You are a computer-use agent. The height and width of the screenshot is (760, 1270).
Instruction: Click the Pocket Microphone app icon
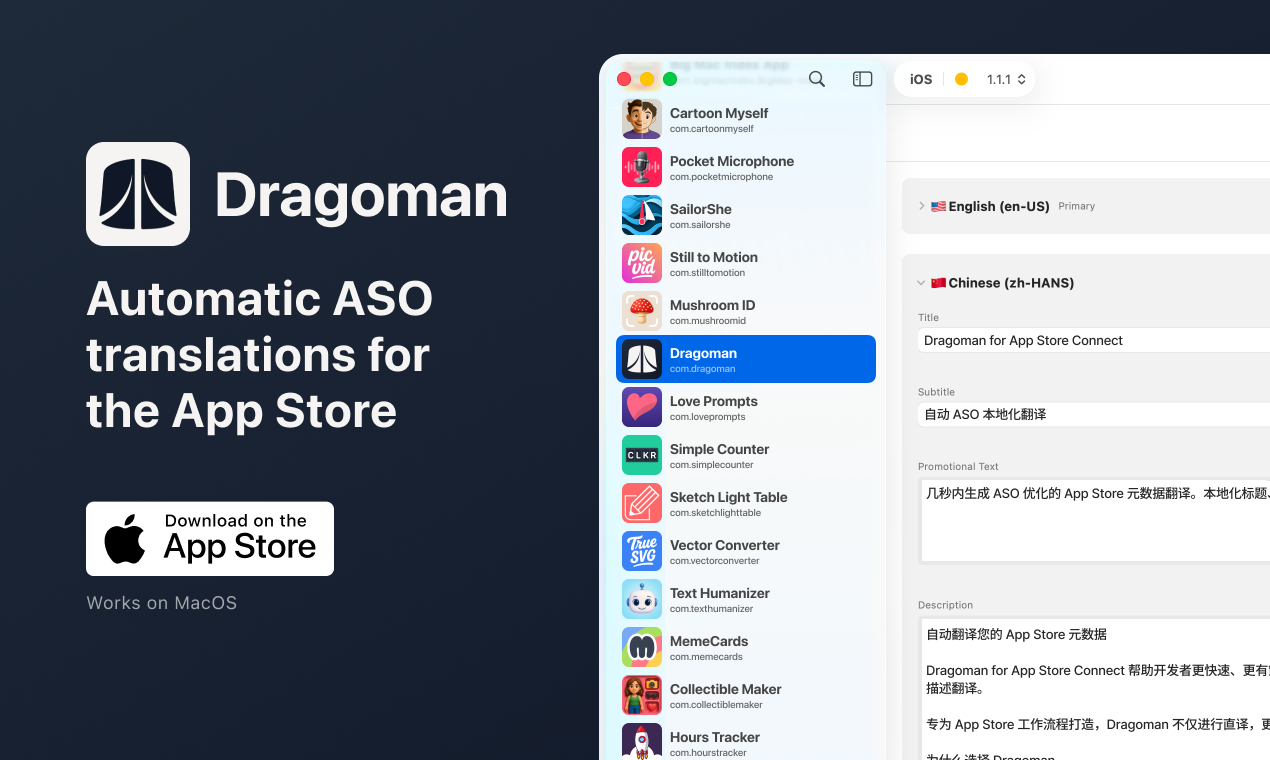642,167
